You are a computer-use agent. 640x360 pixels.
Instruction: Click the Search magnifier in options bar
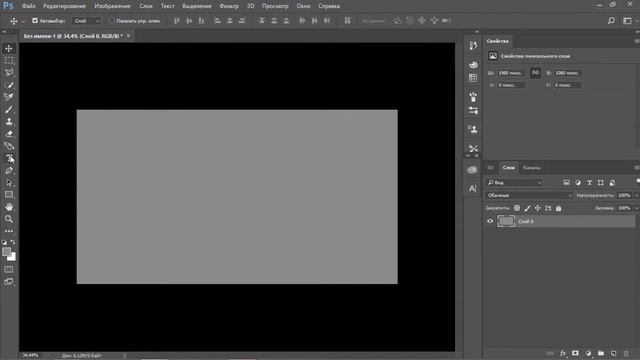(x=611, y=20)
